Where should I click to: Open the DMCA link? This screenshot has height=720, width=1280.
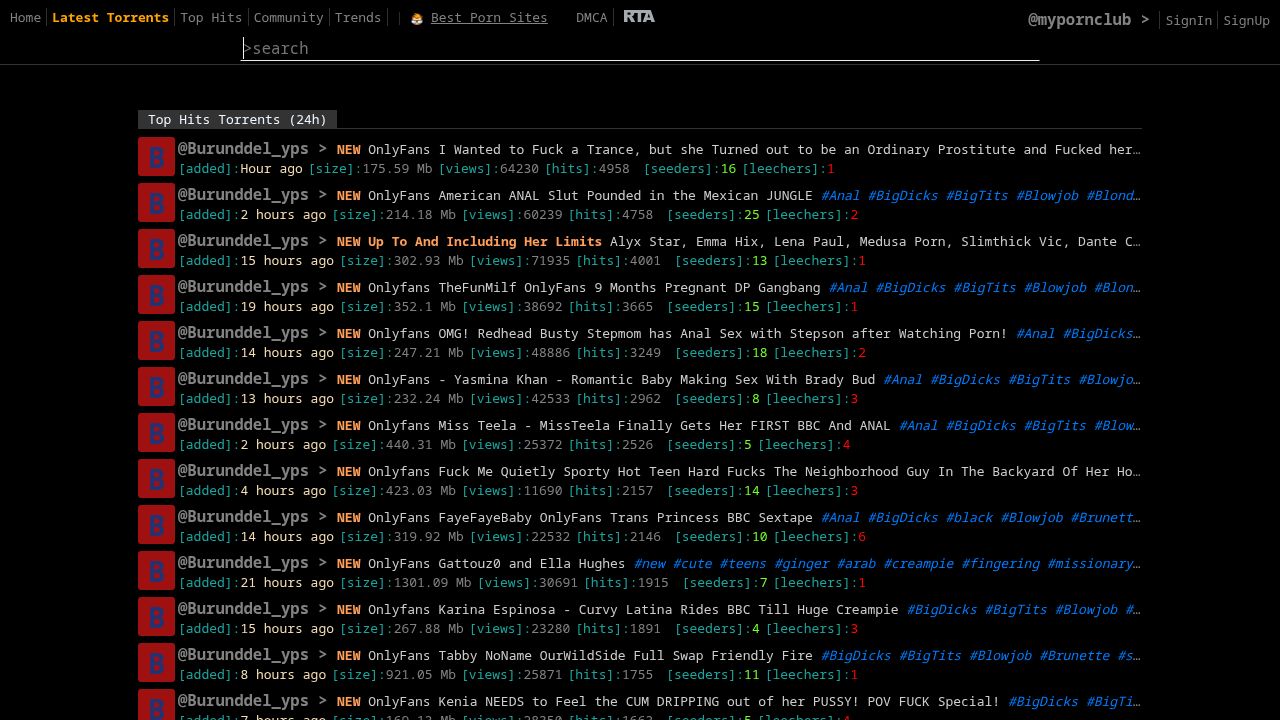point(591,17)
